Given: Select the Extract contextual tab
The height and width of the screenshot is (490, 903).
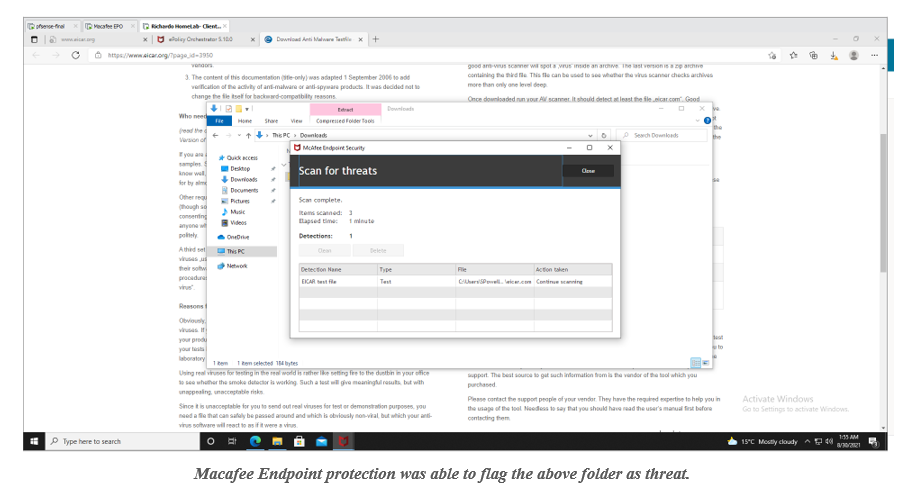Looking at the screenshot, I should 346,109.
